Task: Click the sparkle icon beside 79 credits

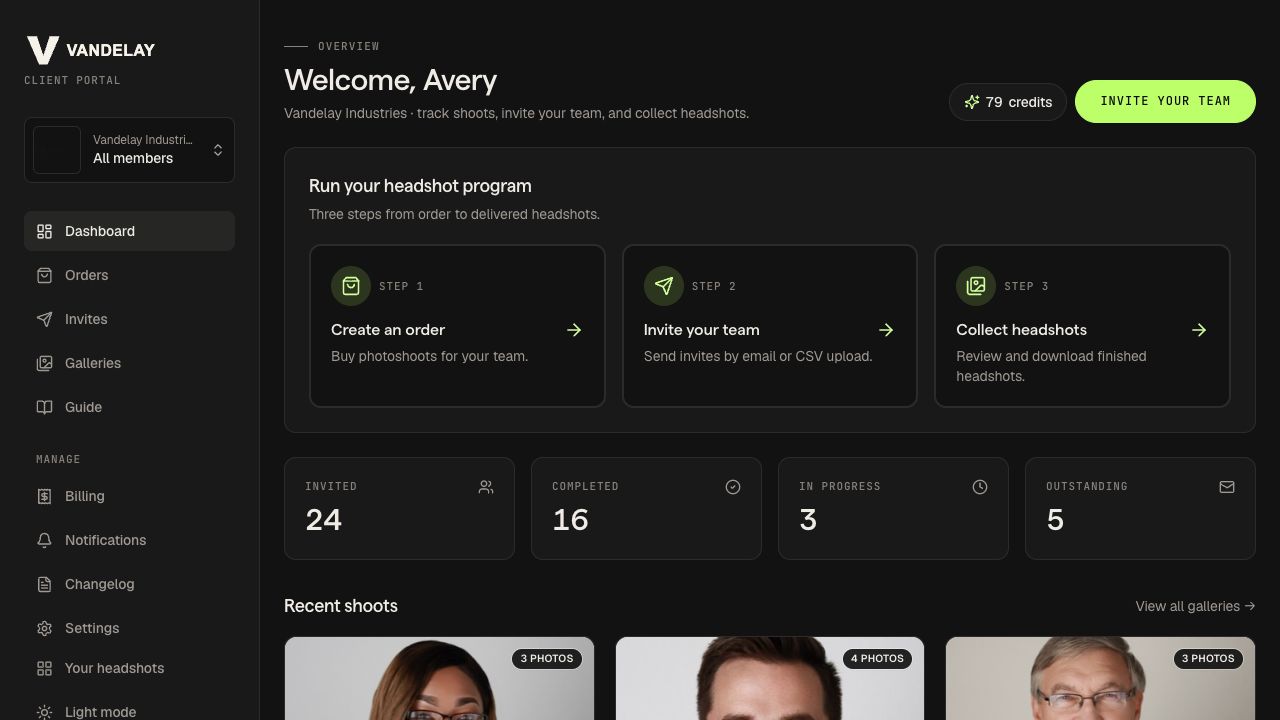Action: coord(972,102)
